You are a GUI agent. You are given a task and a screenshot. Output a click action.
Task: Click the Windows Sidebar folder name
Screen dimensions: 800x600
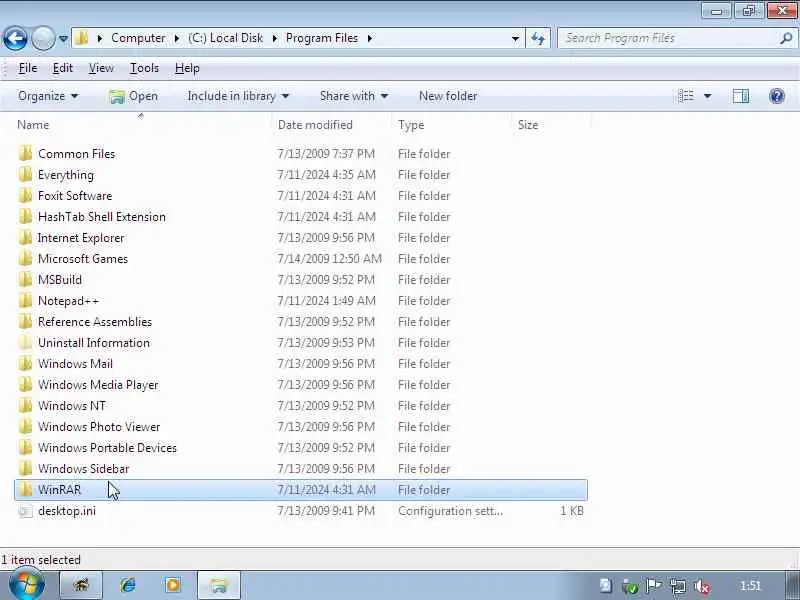point(84,468)
